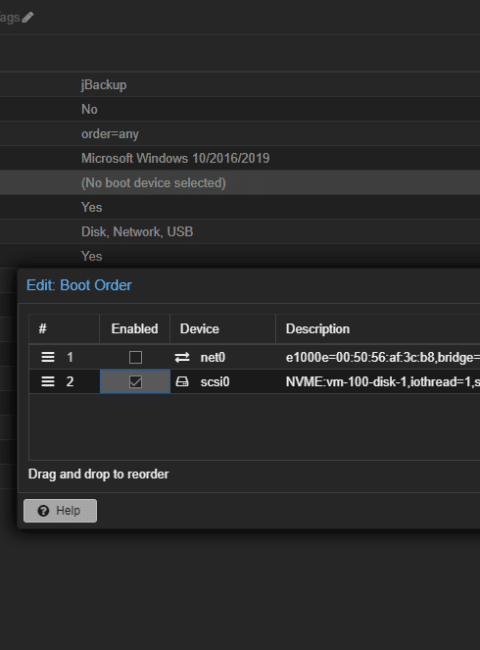Select the jBackup name row
Image resolution: width=480 pixels, height=650 pixels.
tap(240, 85)
